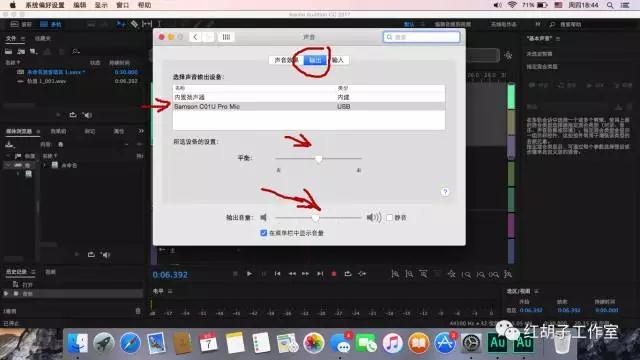Image resolution: width=640 pixels, height=360 pixels.
Task: Open 文件 panel menu icon
Action: [23, 38]
